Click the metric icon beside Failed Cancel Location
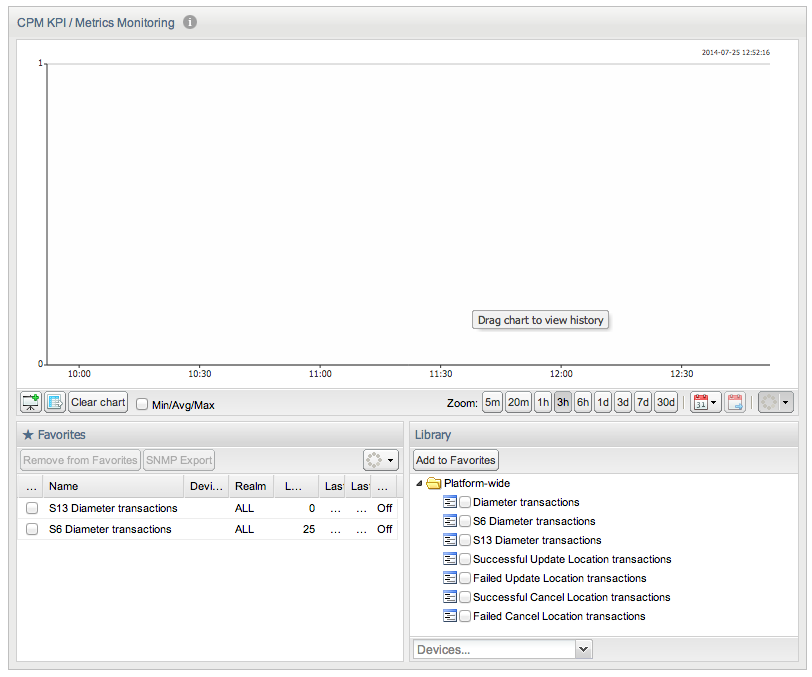 450,616
